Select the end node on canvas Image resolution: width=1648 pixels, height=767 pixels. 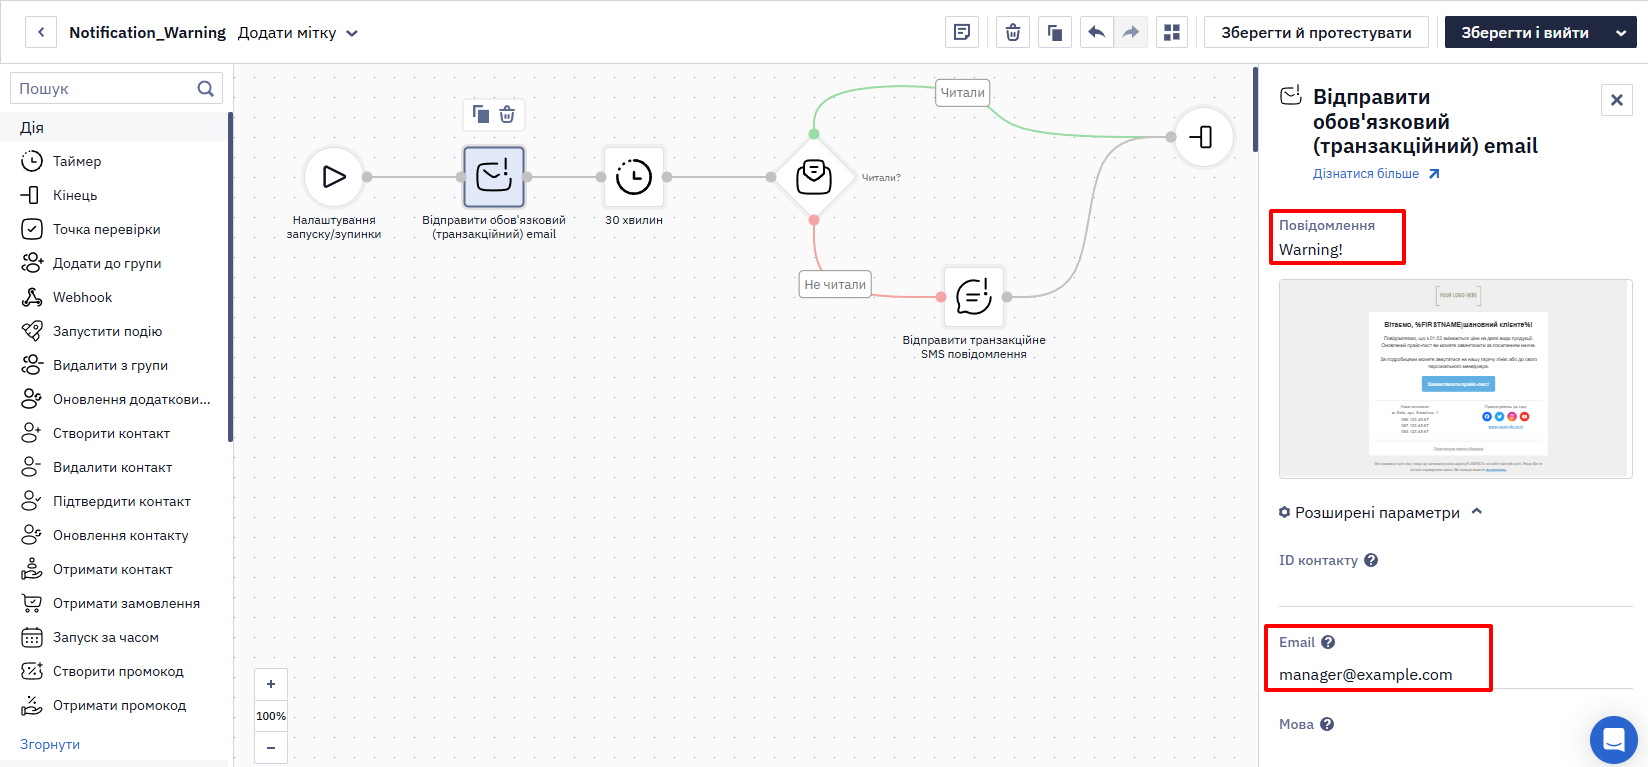point(1203,137)
